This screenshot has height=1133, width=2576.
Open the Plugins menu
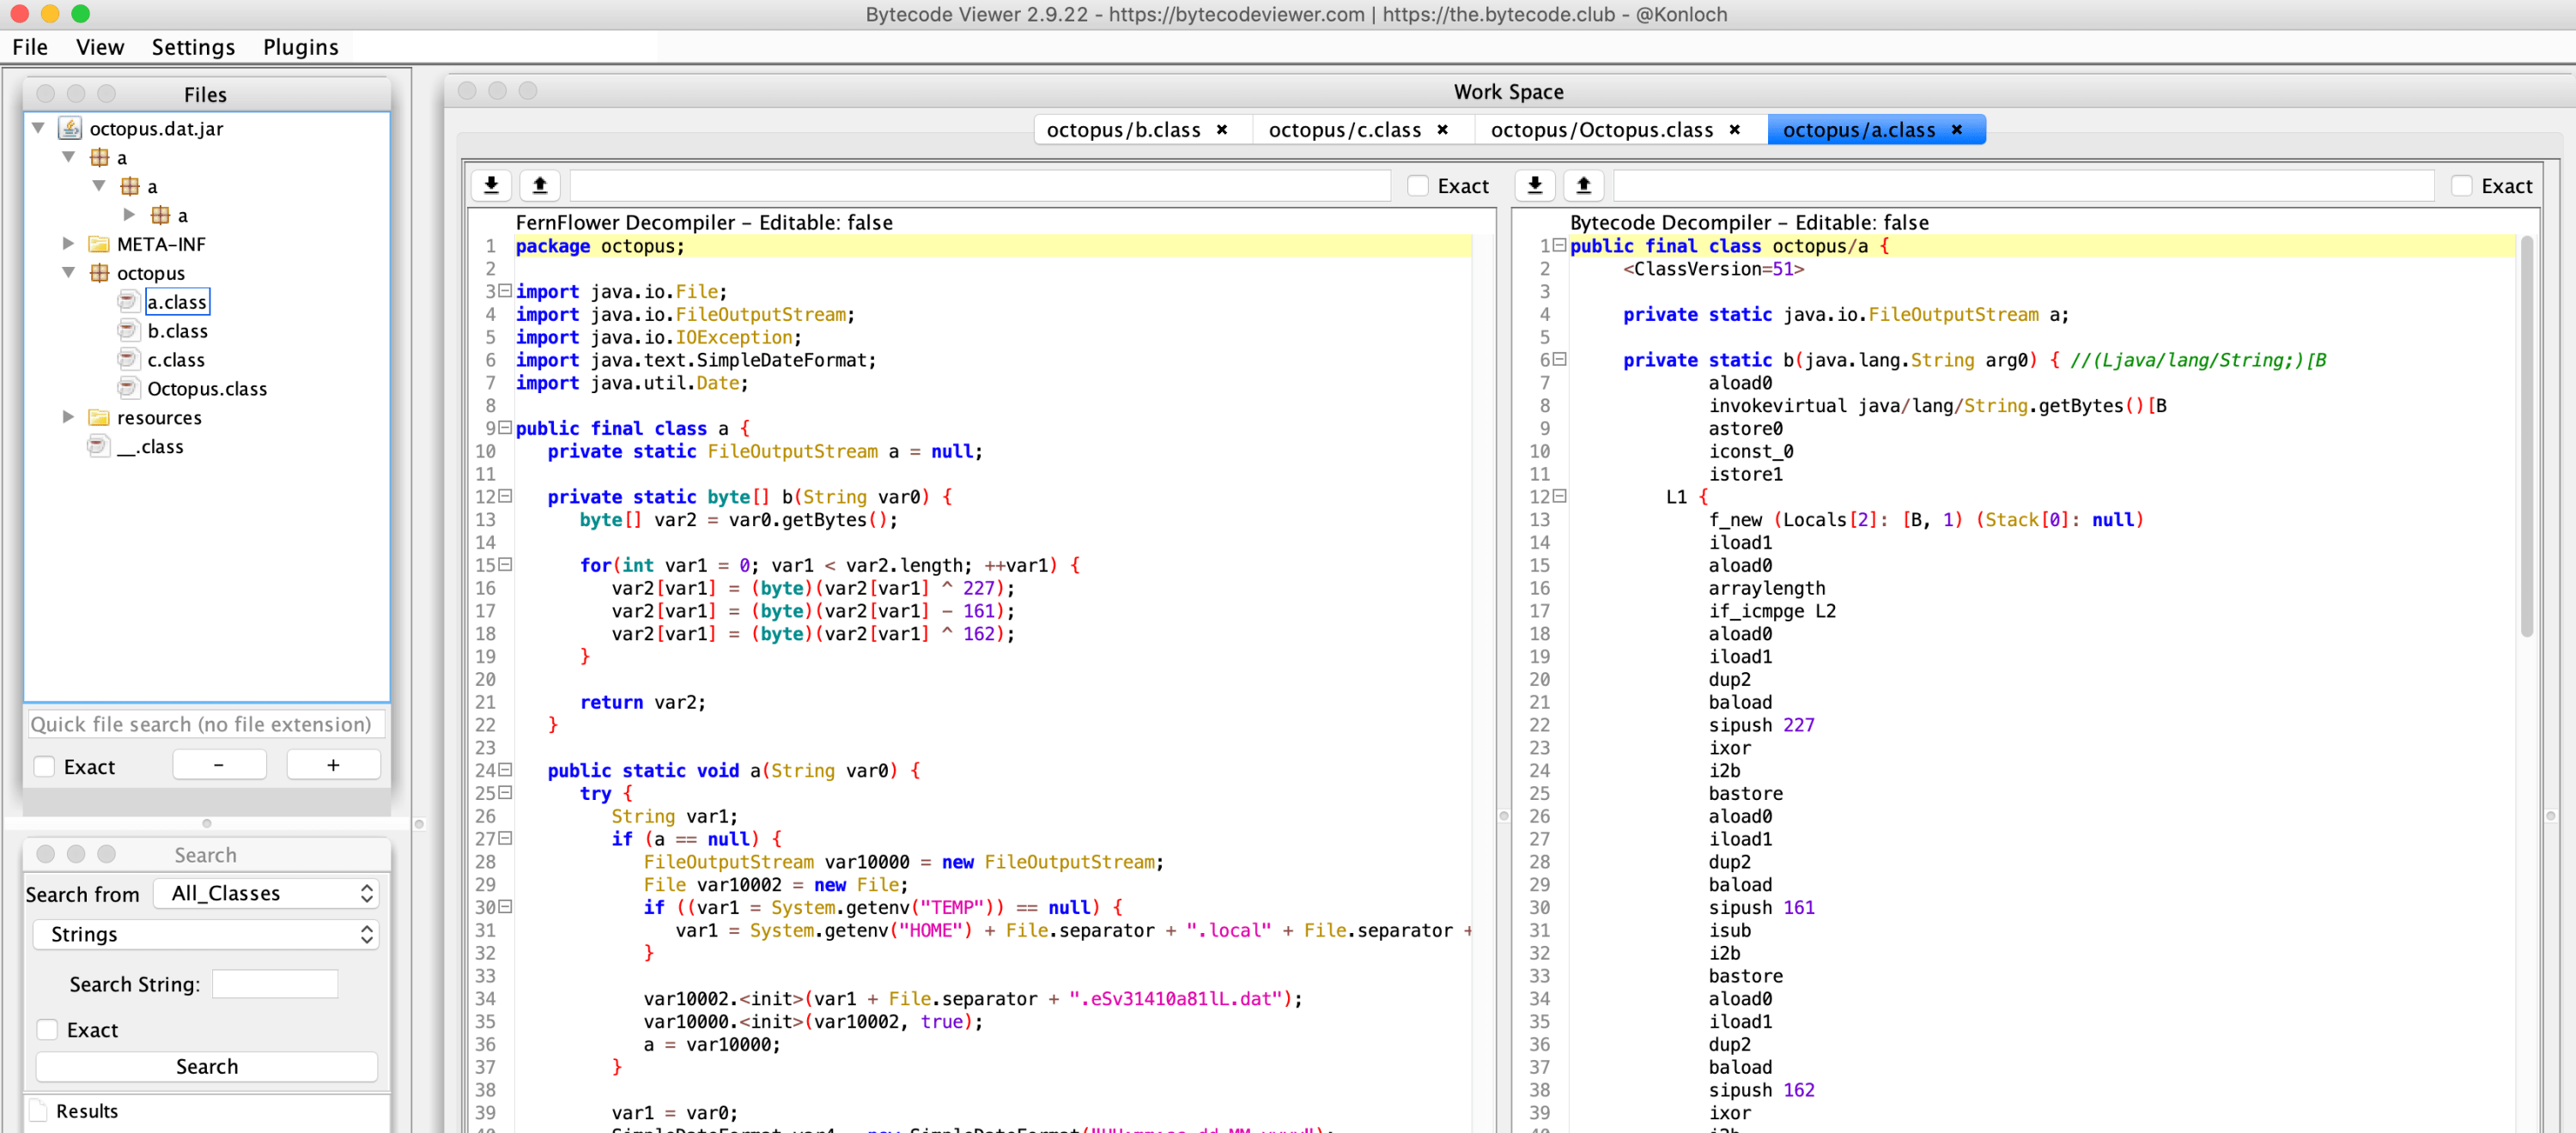click(300, 46)
